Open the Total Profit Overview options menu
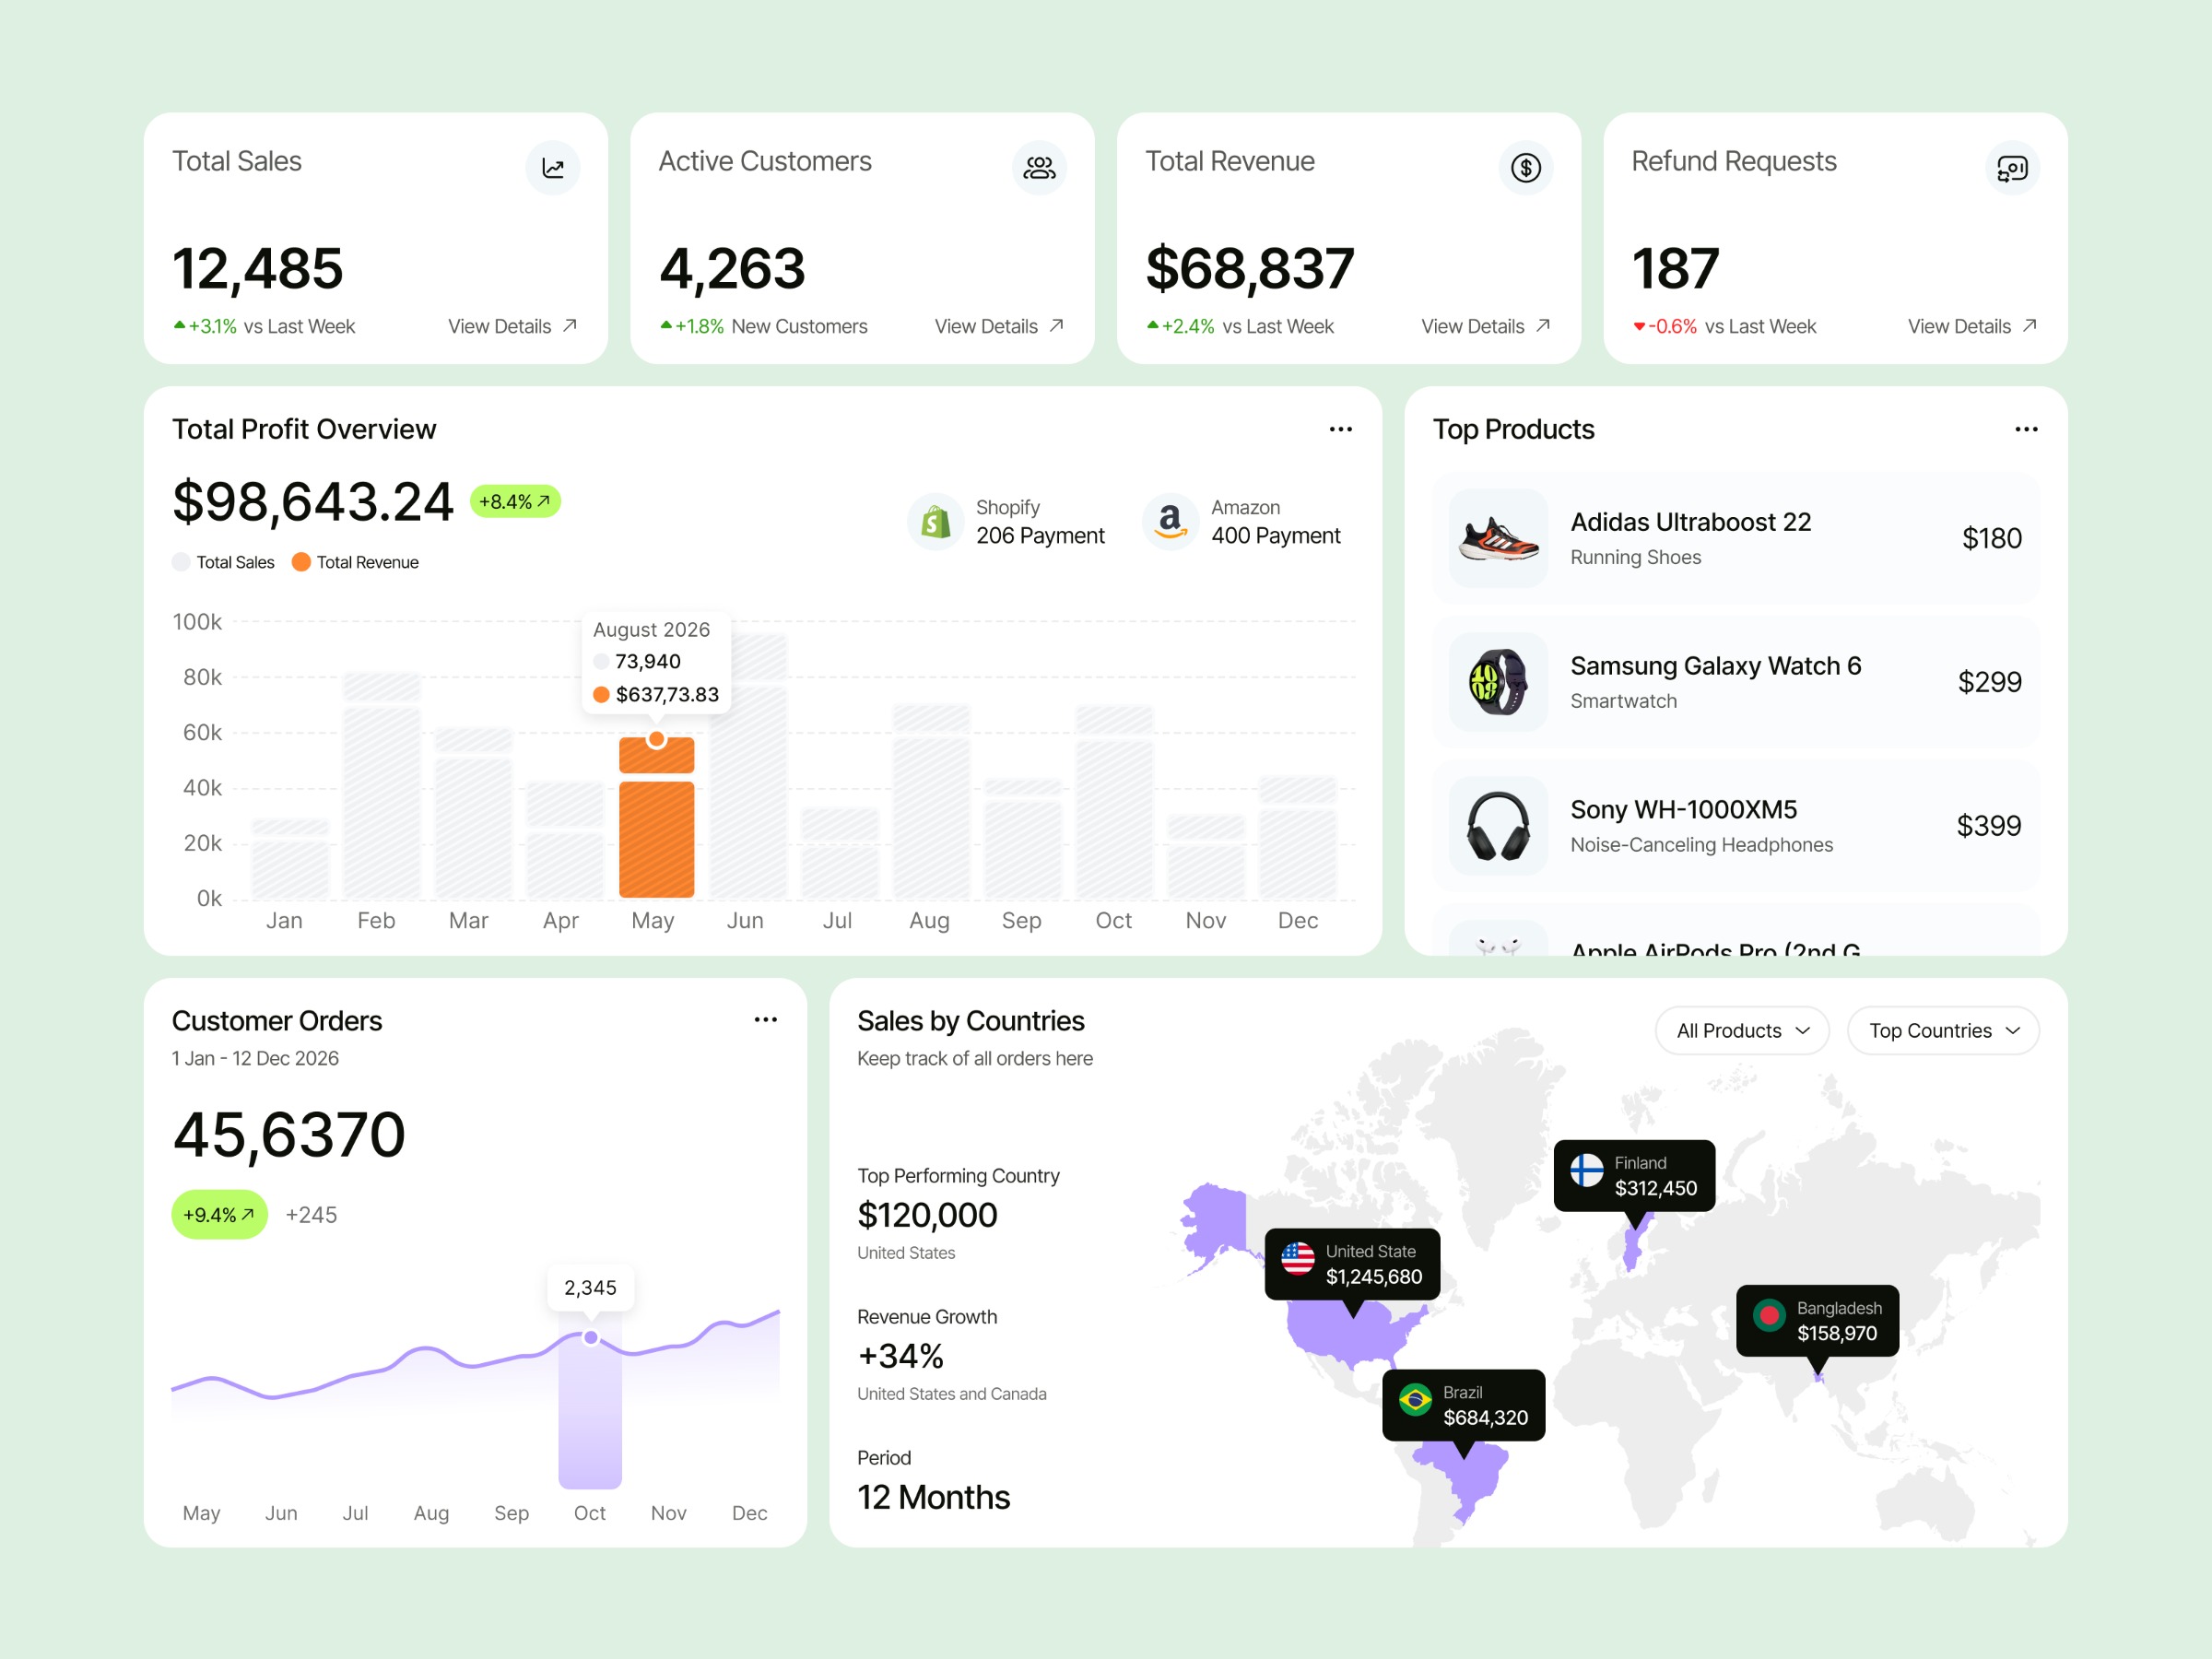This screenshot has height=1659, width=2212. point(1341,429)
